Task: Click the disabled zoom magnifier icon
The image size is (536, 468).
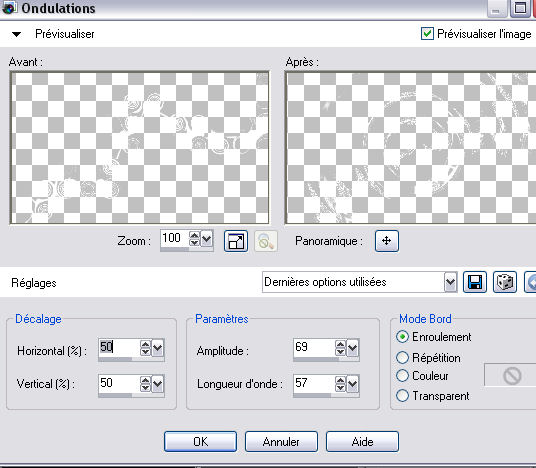Action: [x=266, y=241]
